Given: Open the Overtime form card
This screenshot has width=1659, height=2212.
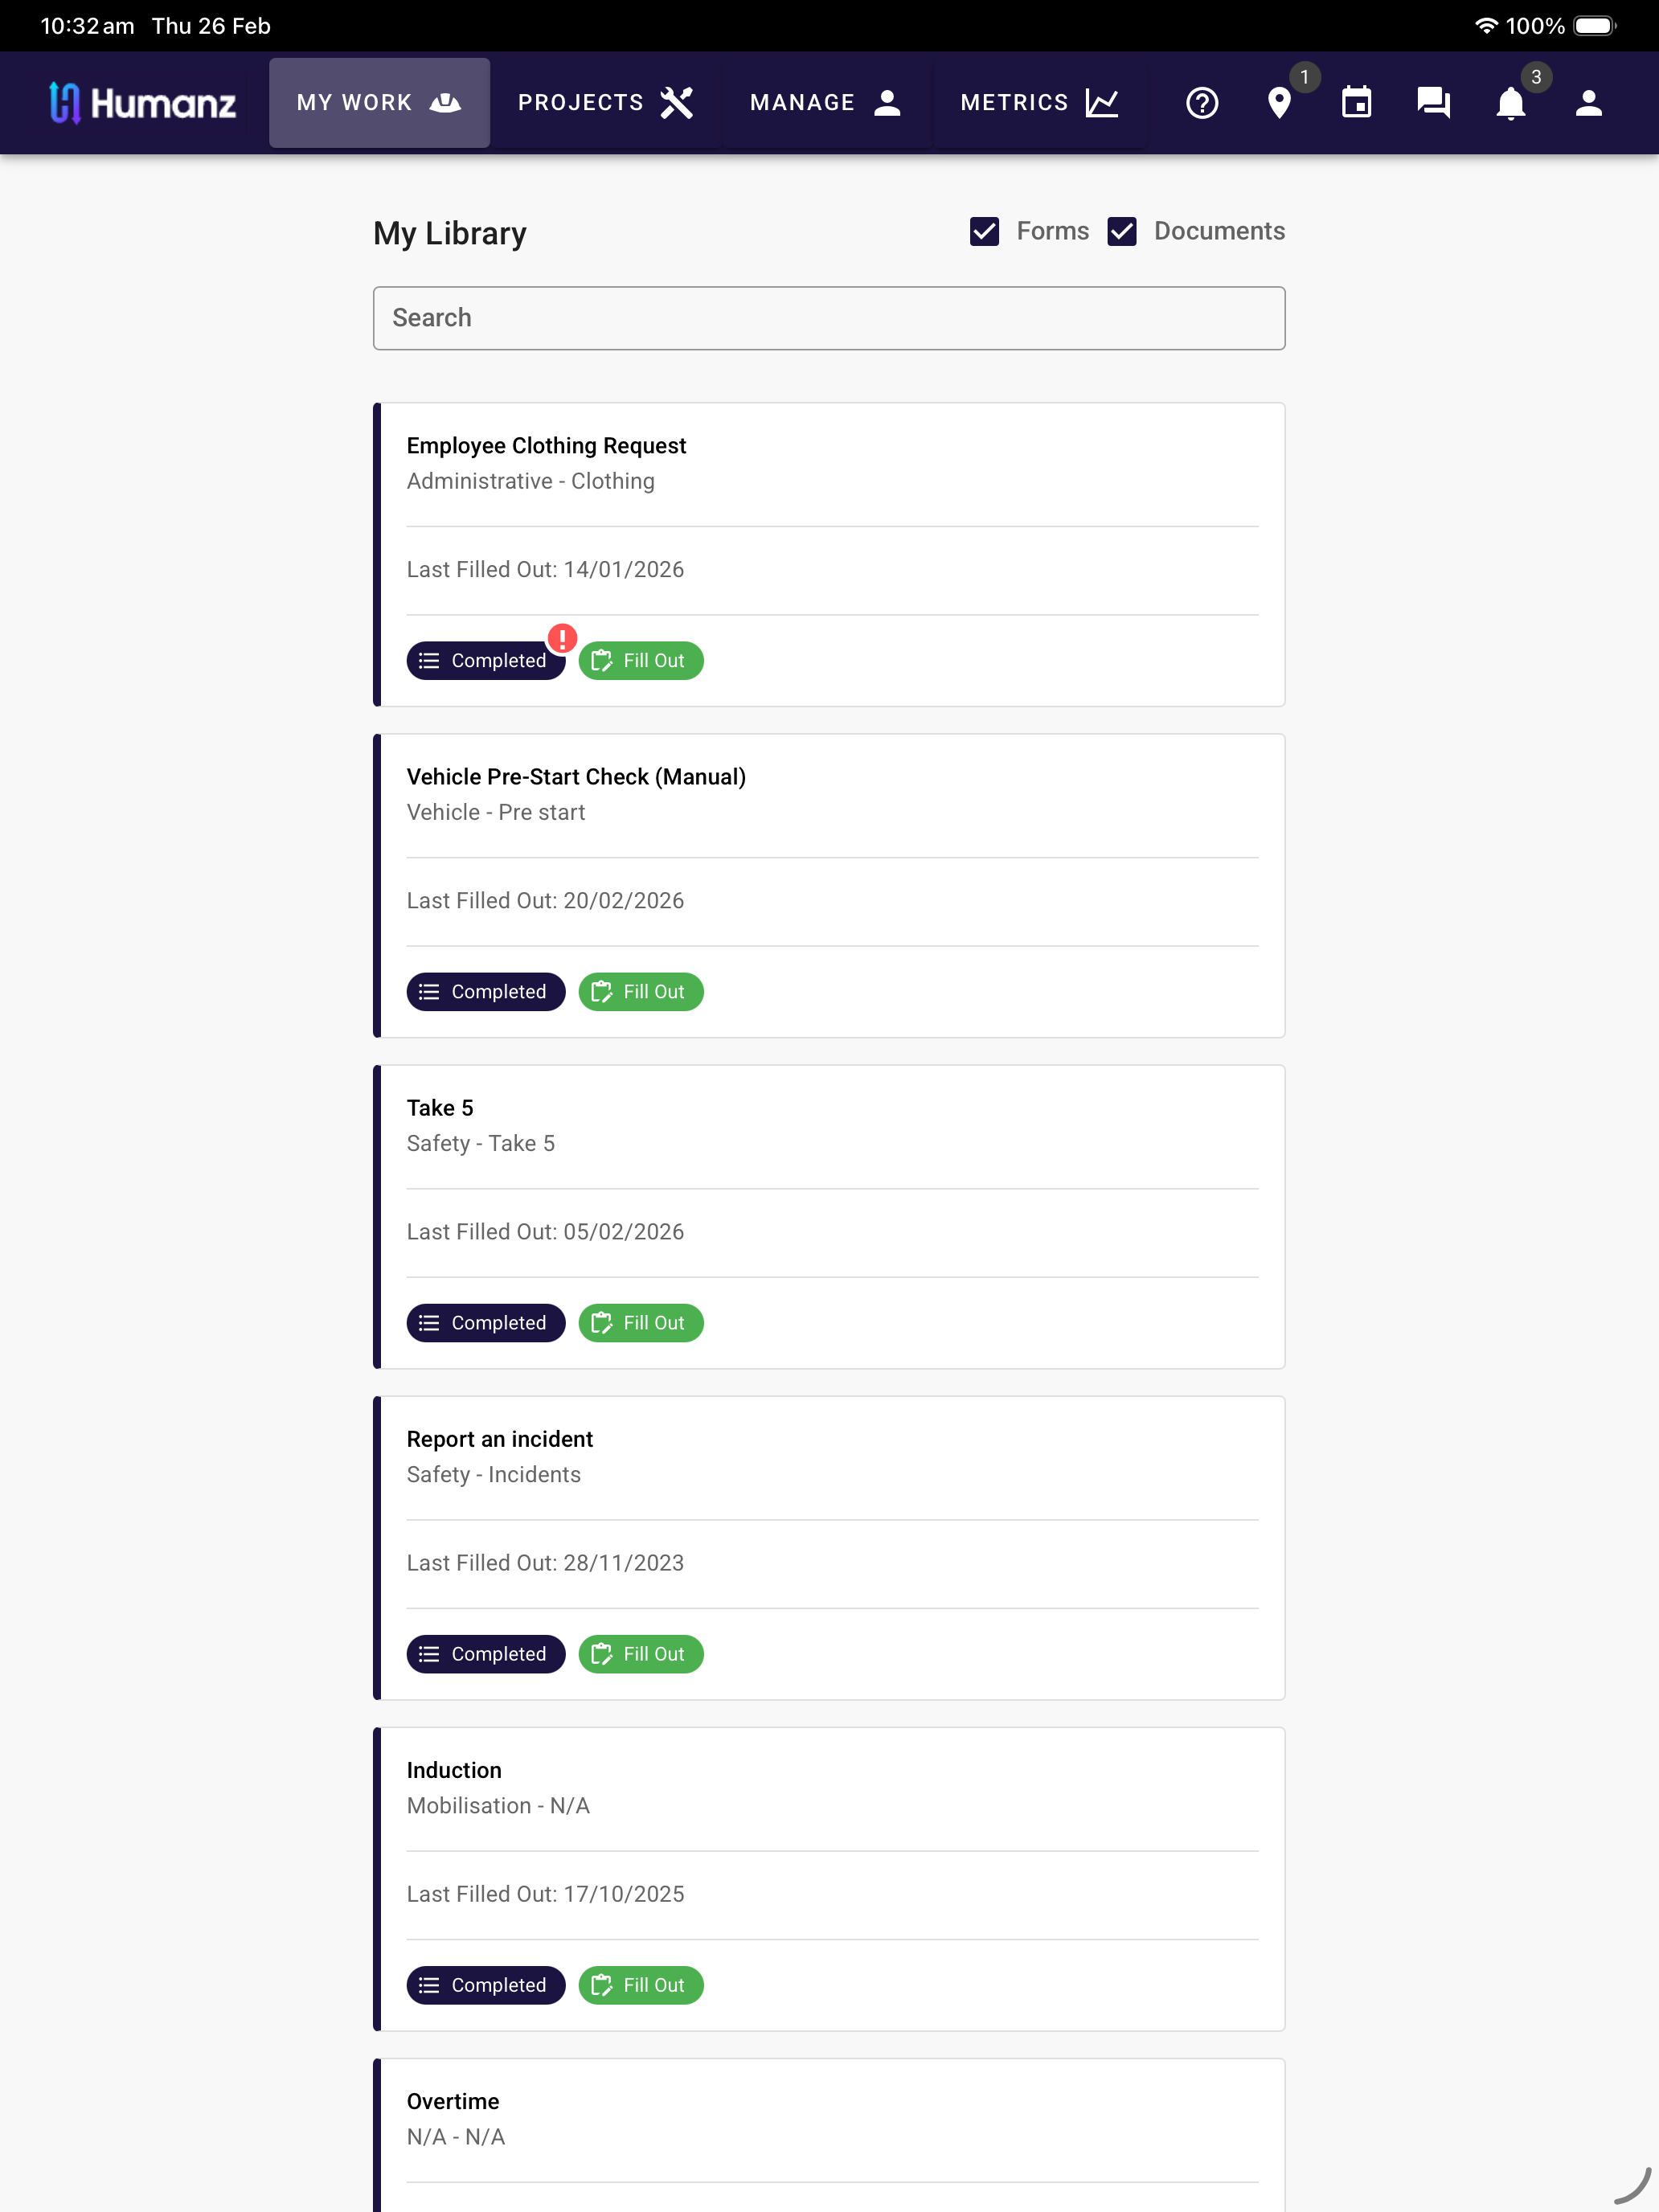Looking at the screenshot, I should 829,2135.
